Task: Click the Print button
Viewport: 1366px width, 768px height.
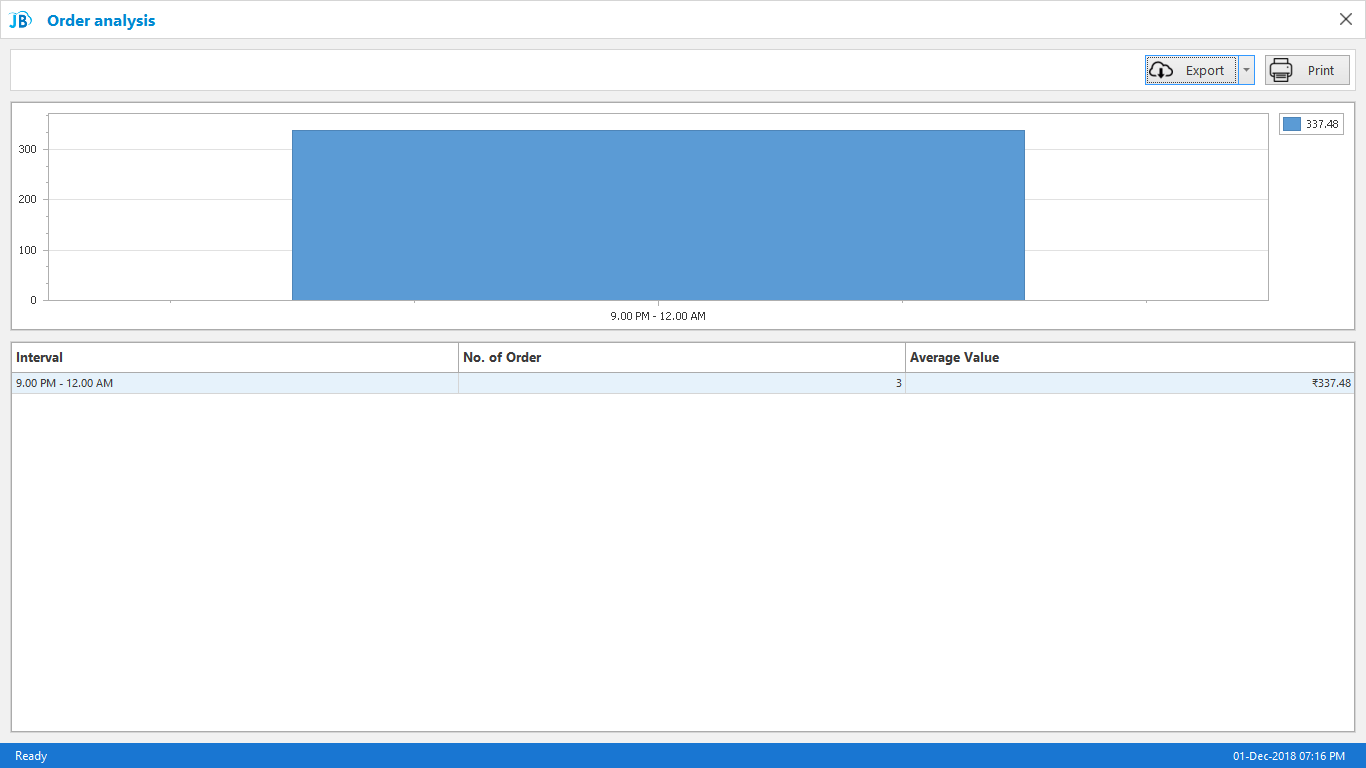Action: pos(1307,70)
